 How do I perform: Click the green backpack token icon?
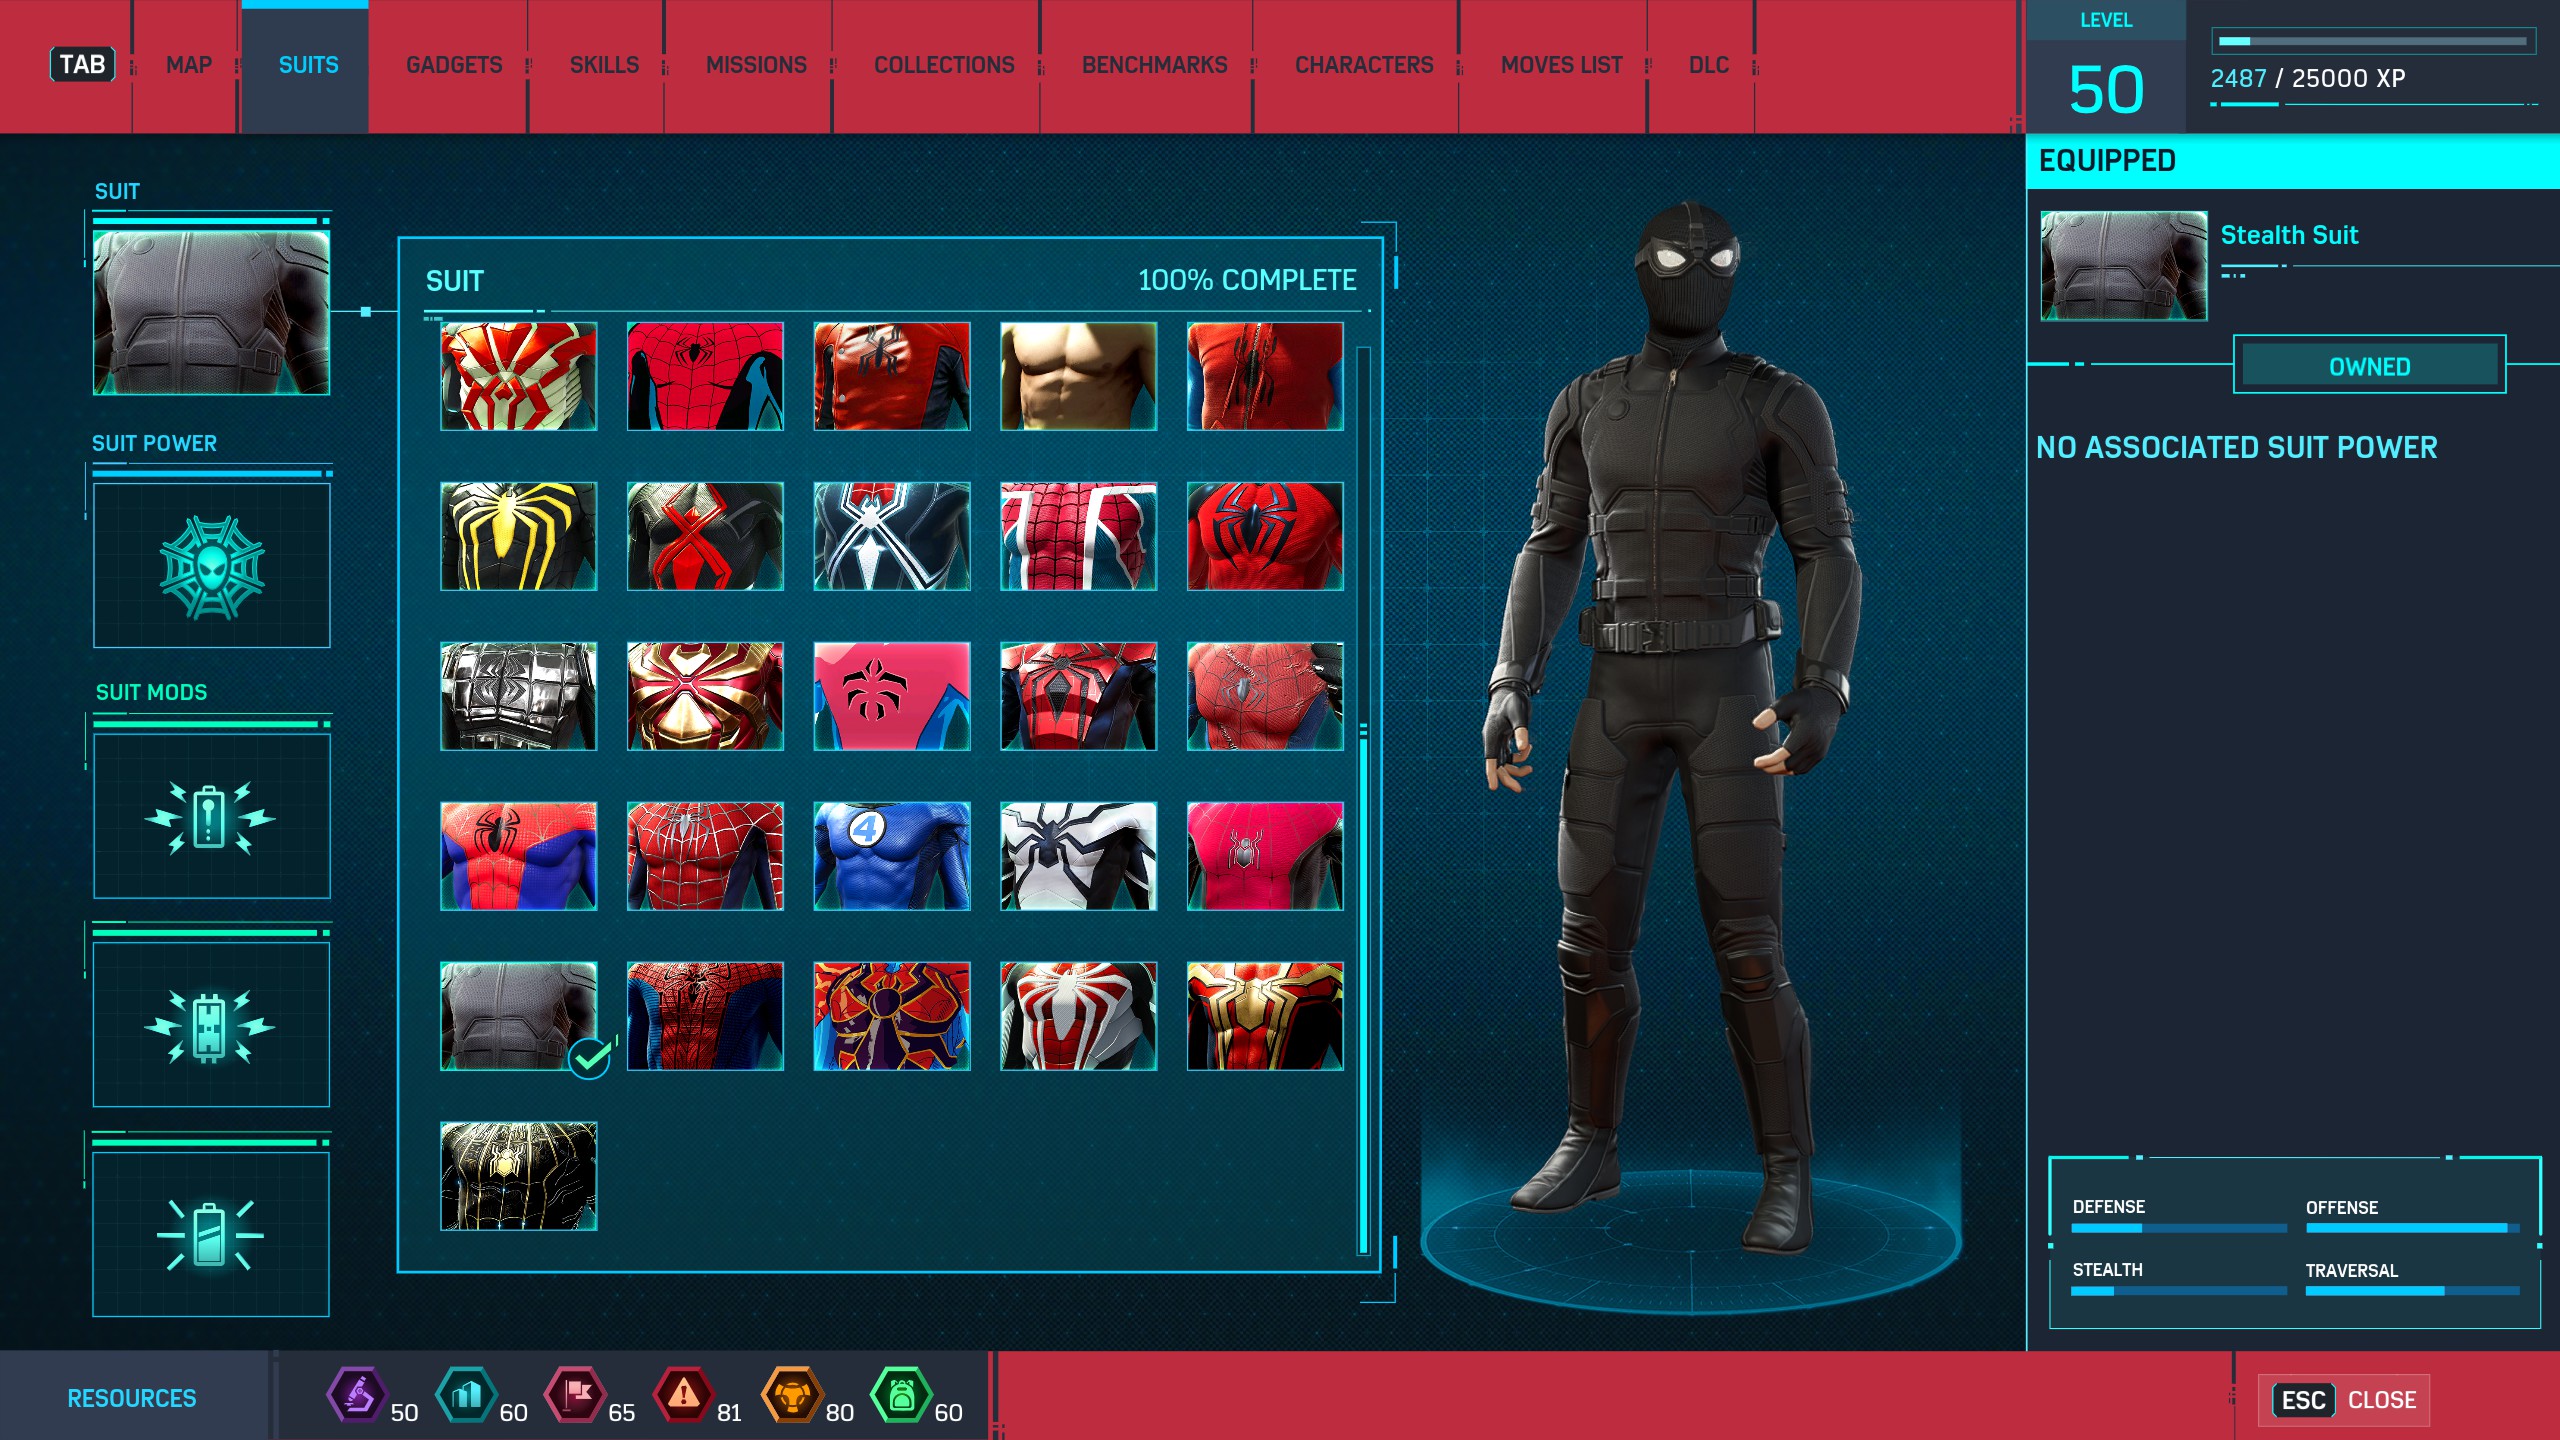point(901,1393)
